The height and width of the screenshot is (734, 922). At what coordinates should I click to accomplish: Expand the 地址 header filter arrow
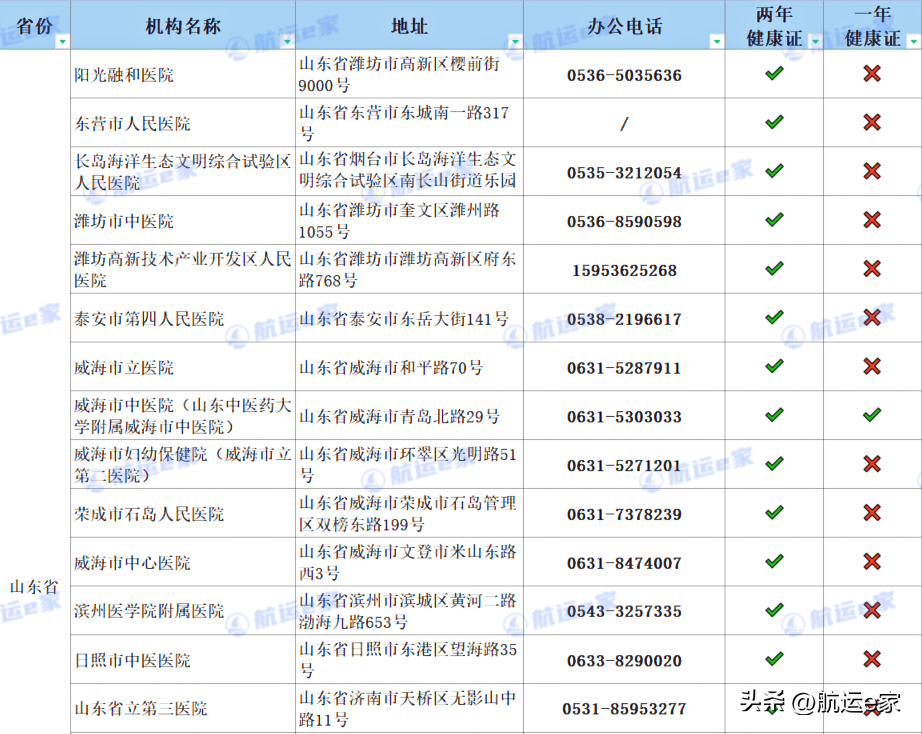pyautogui.click(x=514, y=41)
